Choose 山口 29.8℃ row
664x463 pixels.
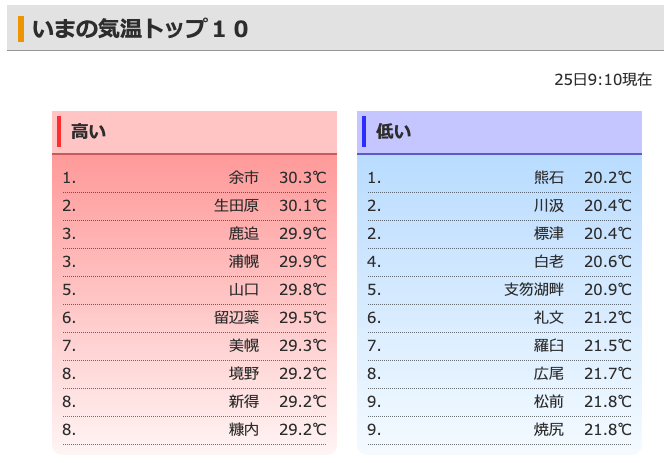[x=194, y=290]
